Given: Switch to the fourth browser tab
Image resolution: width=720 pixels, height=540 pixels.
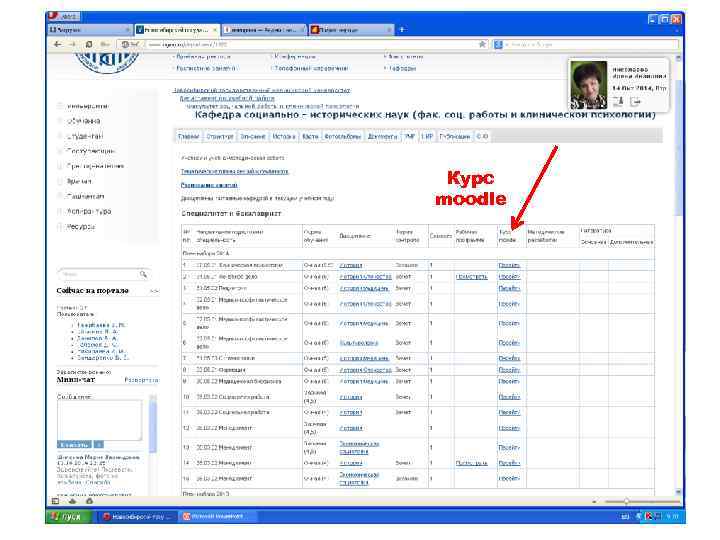Looking at the screenshot, I should (351, 30).
